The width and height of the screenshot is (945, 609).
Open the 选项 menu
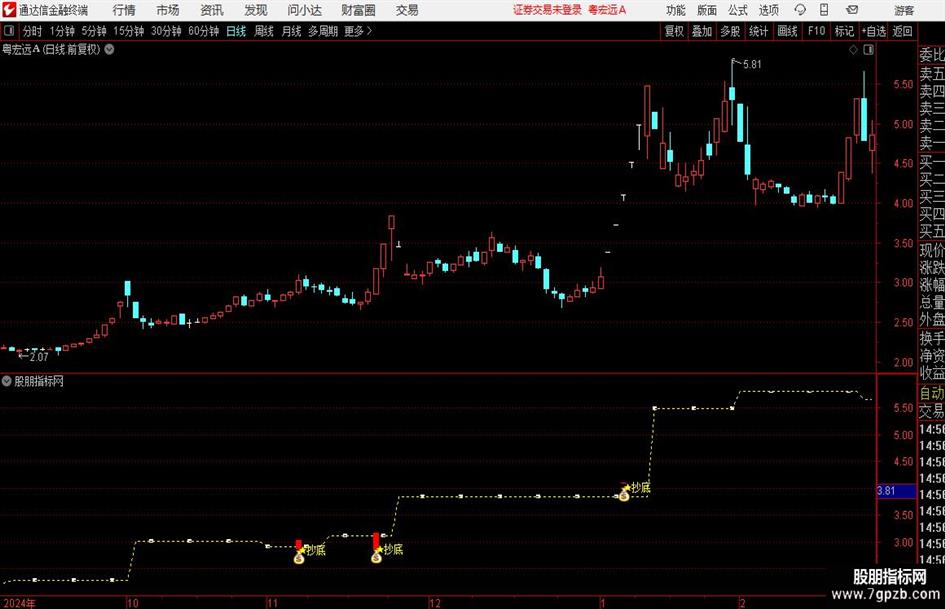point(768,10)
